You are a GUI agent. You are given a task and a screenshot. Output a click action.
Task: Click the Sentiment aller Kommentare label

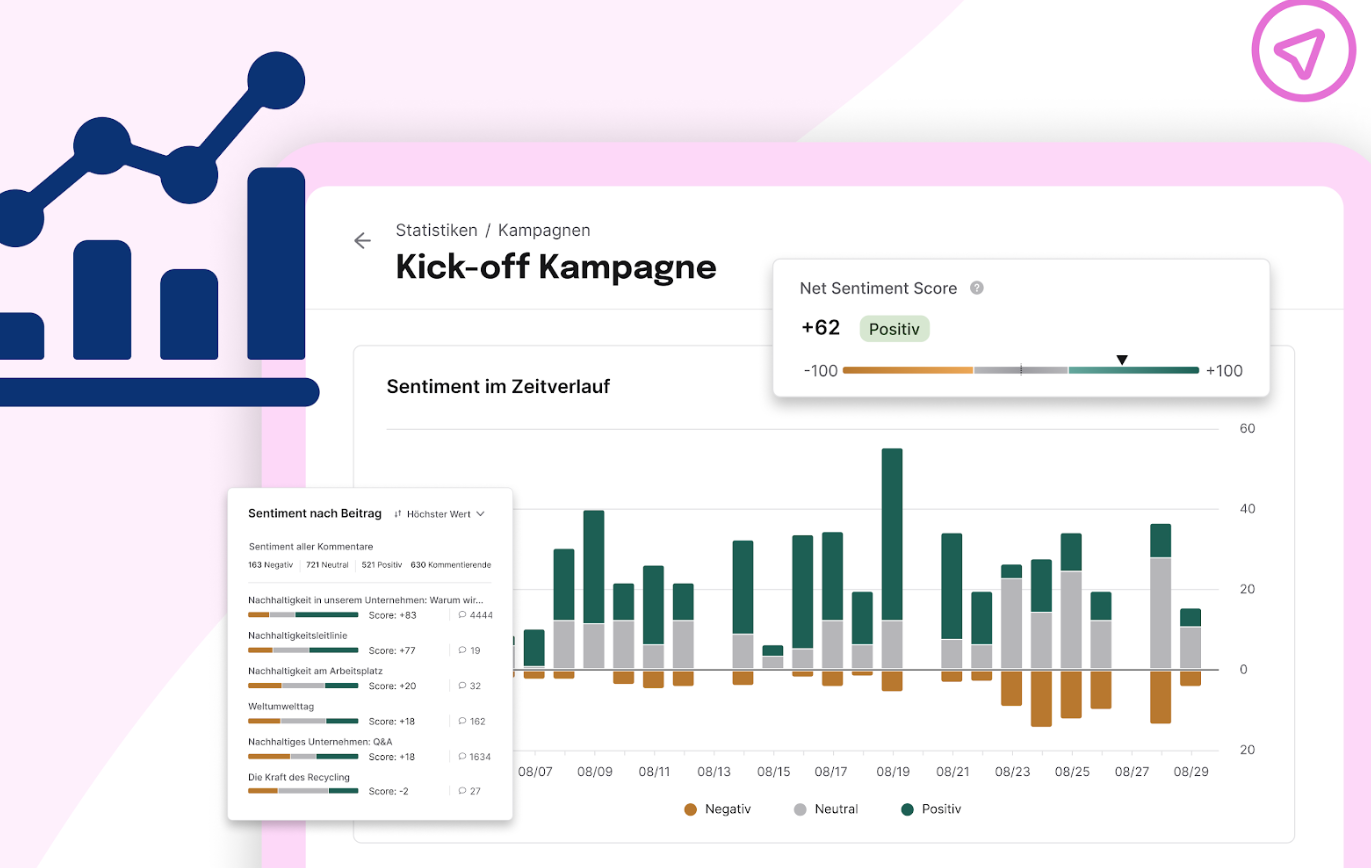coord(311,547)
